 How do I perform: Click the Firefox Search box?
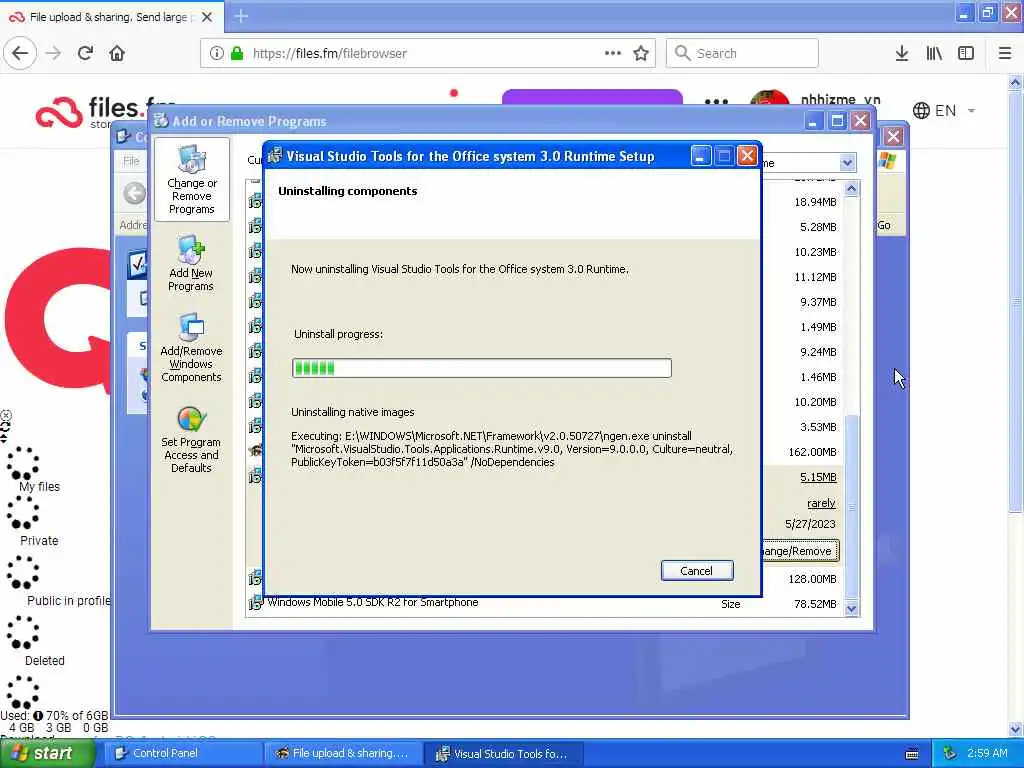(742, 53)
